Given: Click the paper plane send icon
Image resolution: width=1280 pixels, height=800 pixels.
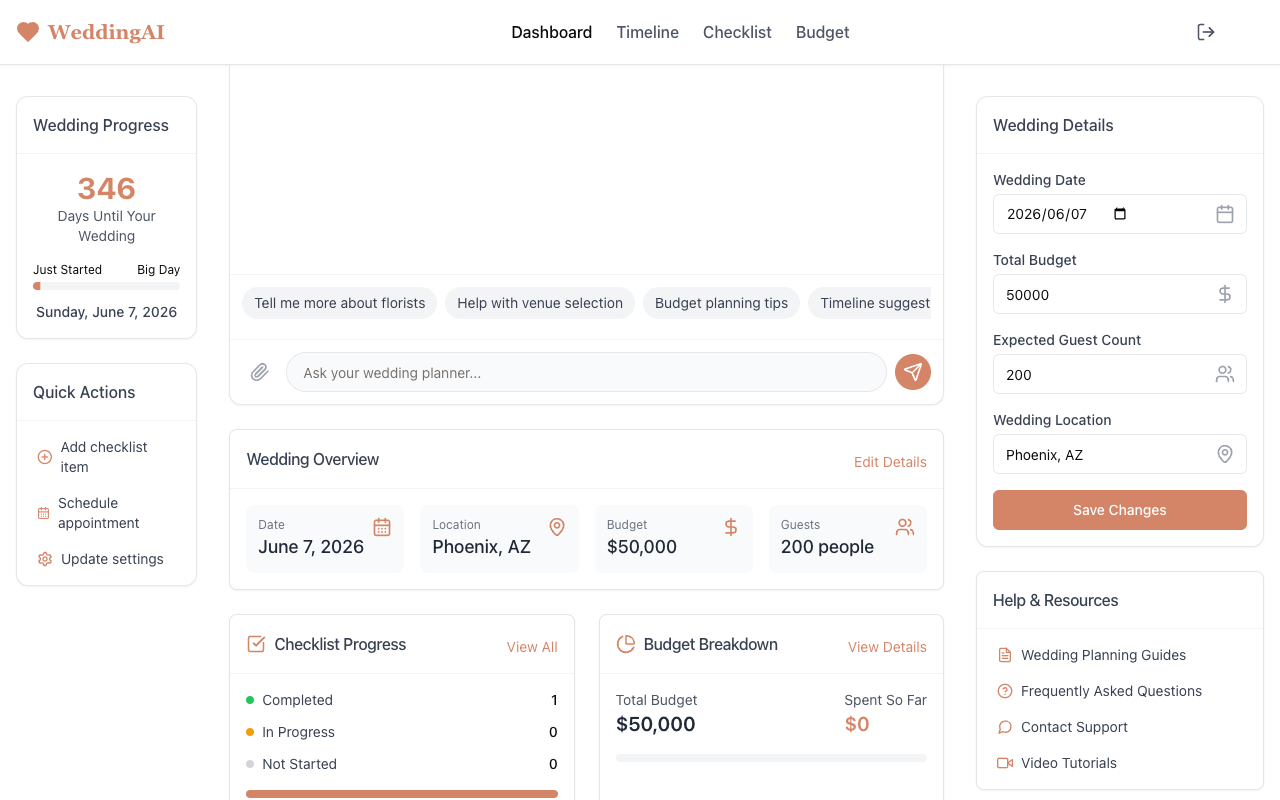Looking at the screenshot, I should [x=912, y=371].
